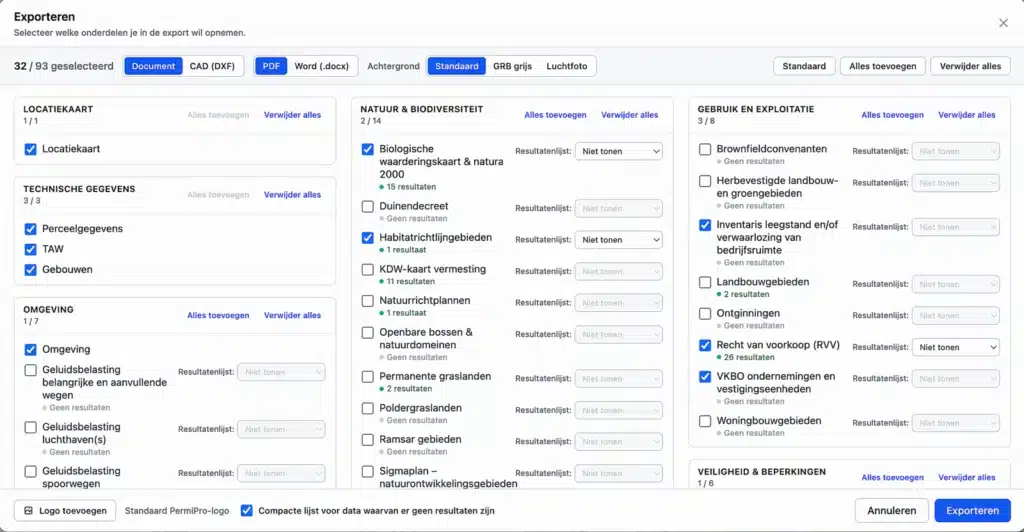The image size is (1024, 532).
Task: Check Sigmaplan natuurontwikkelingsgebieden checkbox
Action: click(368, 471)
